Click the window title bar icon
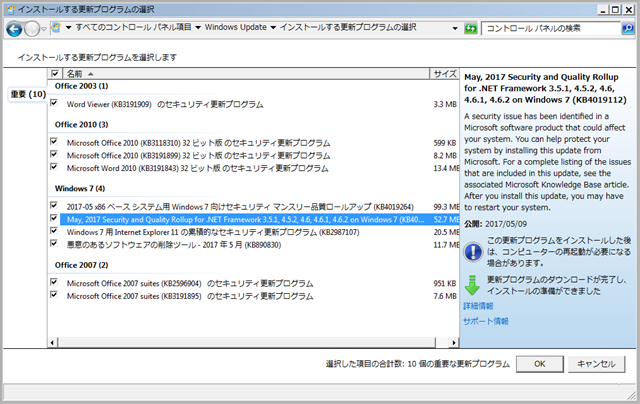Screen dimensions: 640x404 pyautogui.click(x=10, y=9)
